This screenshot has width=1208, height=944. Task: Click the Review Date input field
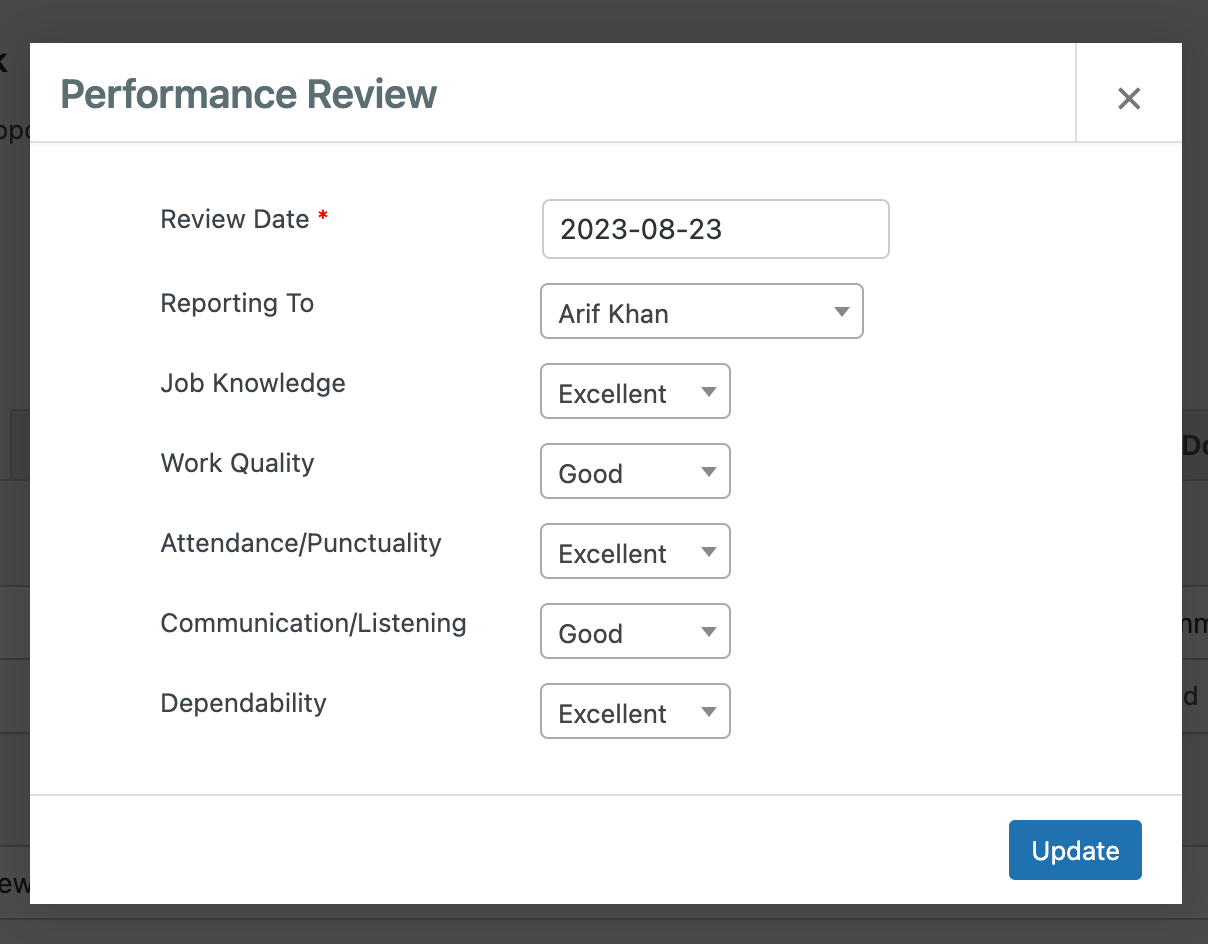click(715, 229)
